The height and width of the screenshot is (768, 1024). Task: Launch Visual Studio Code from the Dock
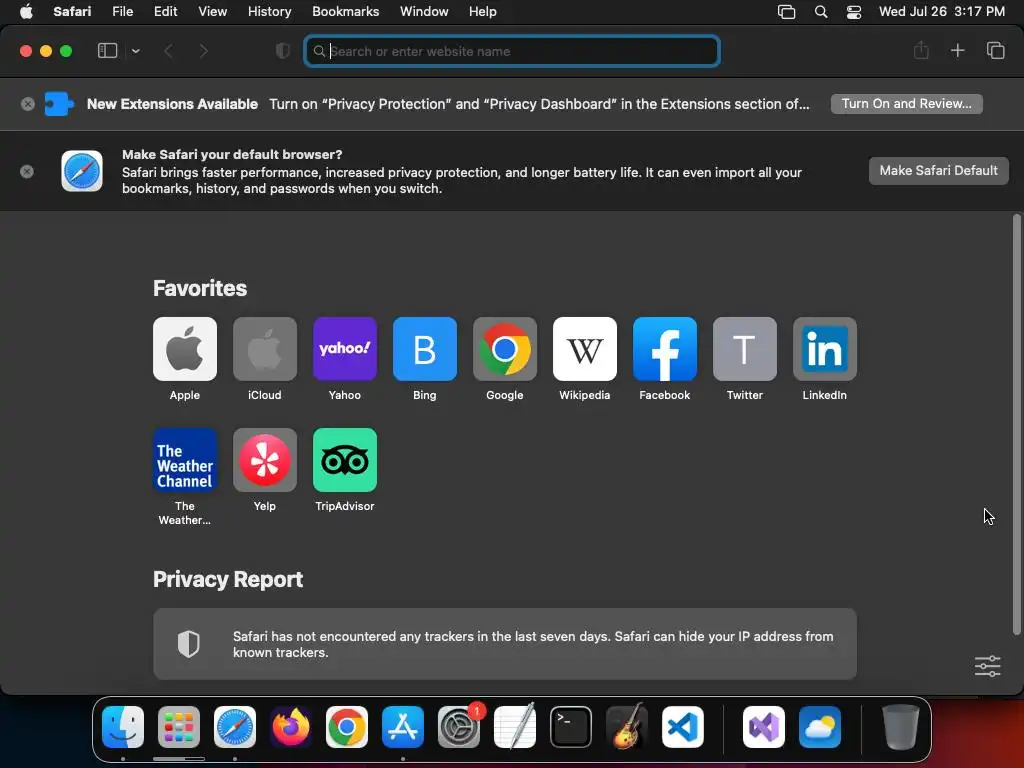(682, 726)
